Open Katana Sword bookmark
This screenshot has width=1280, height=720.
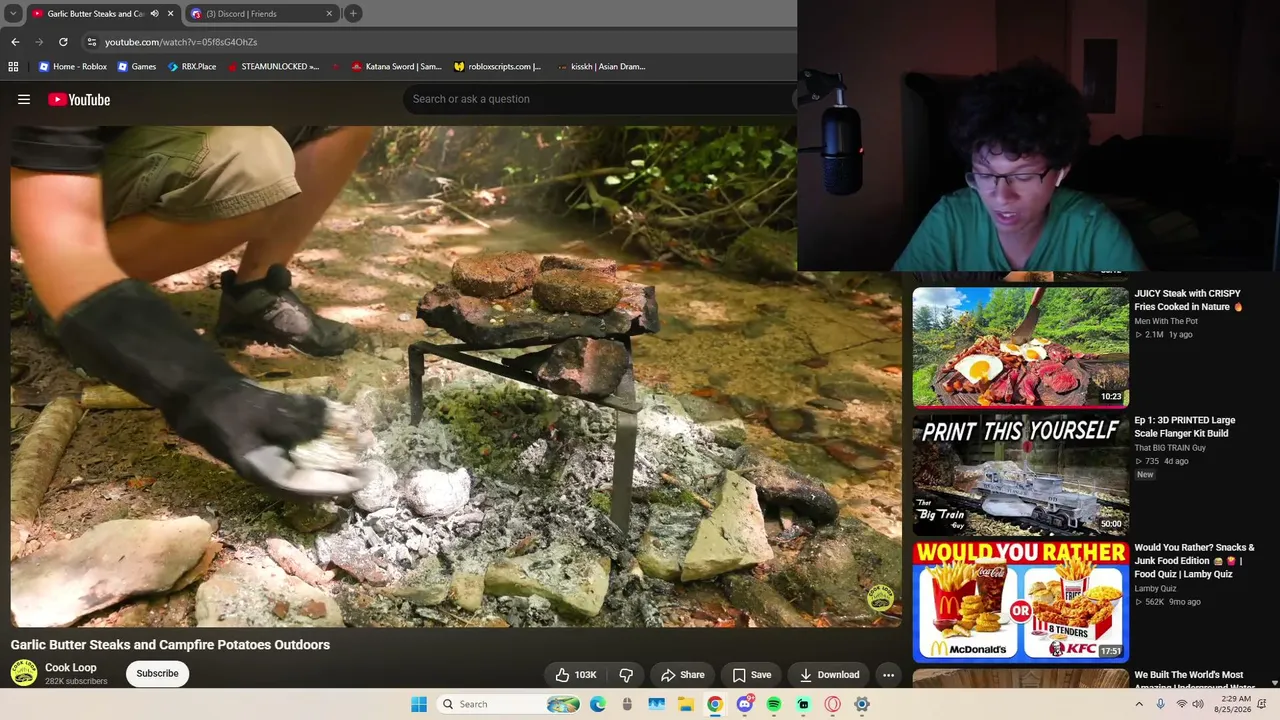(x=396, y=67)
